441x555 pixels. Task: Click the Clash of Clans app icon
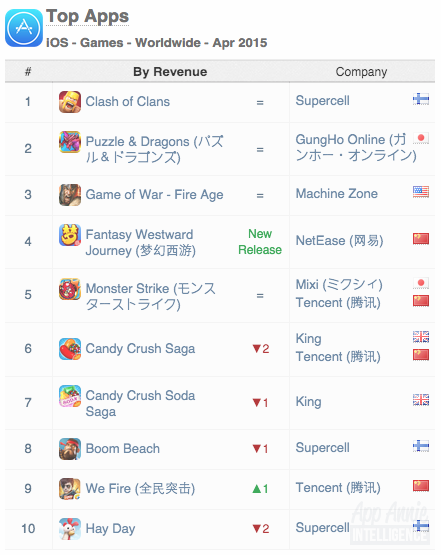(x=70, y=102)
